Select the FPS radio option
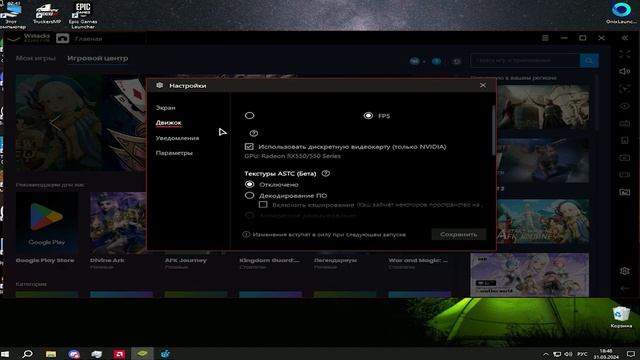The width and height of the screenshot is (640, 360). pos(368,116)
